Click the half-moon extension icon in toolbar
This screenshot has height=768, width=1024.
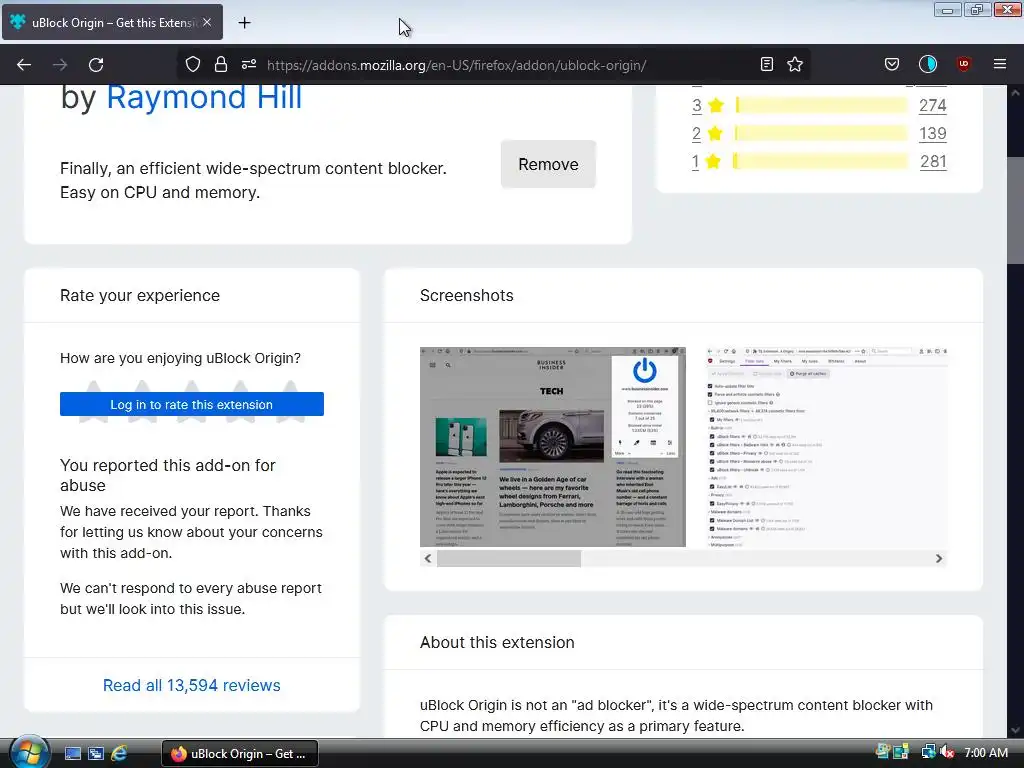coord(927,64)
